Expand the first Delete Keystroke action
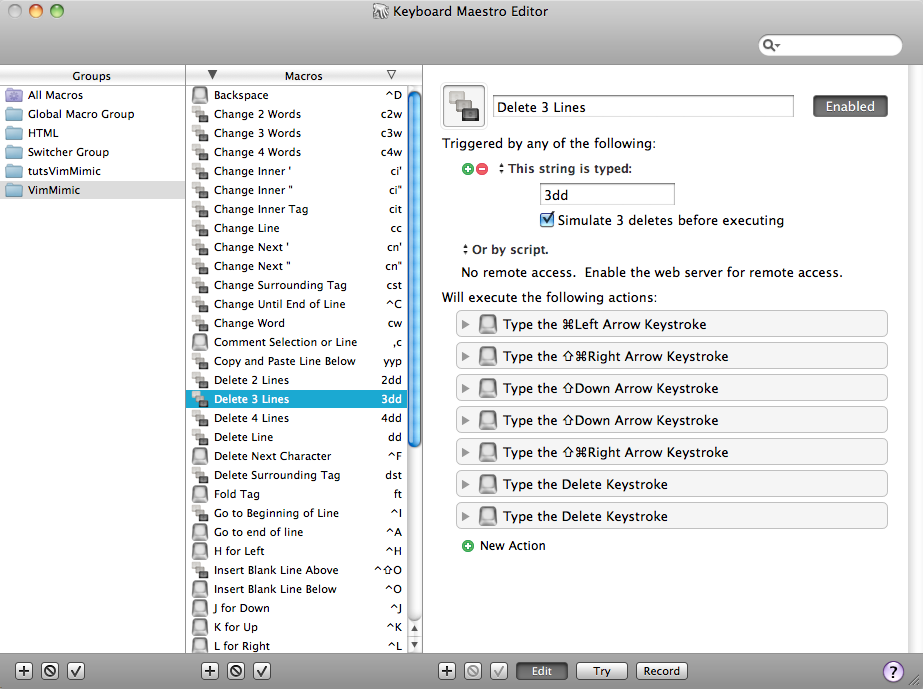The width and height of the screenshot is (923, 689). (x=466, y=485)
